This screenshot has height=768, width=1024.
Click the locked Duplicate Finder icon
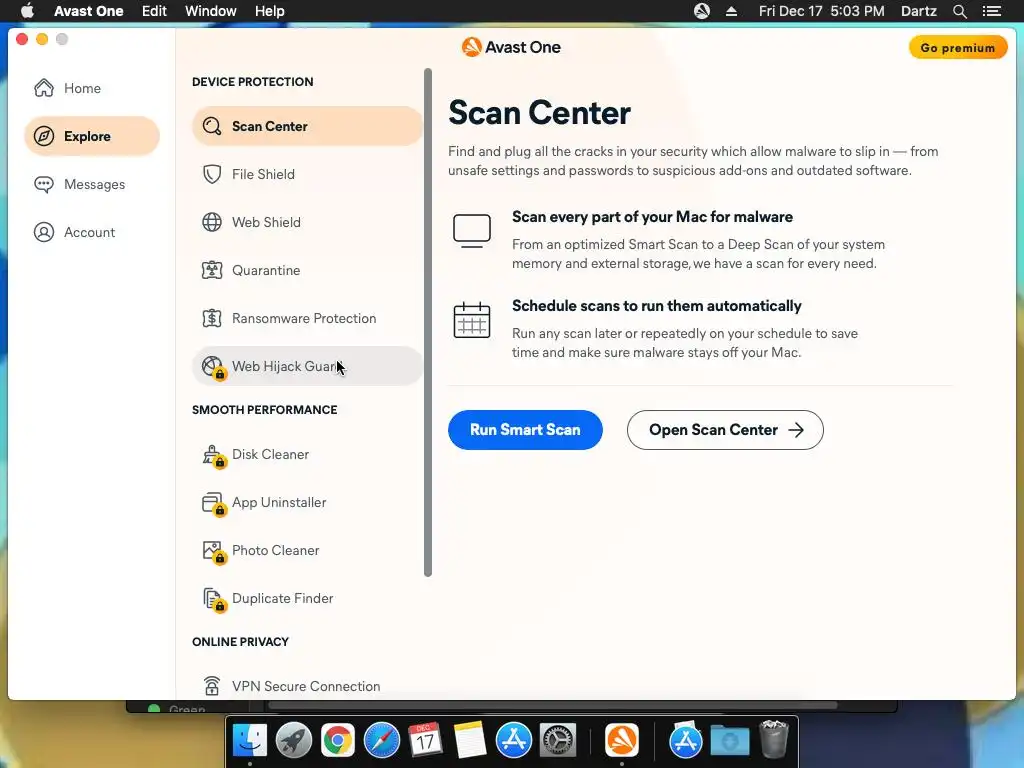click(x=213, y=600)
